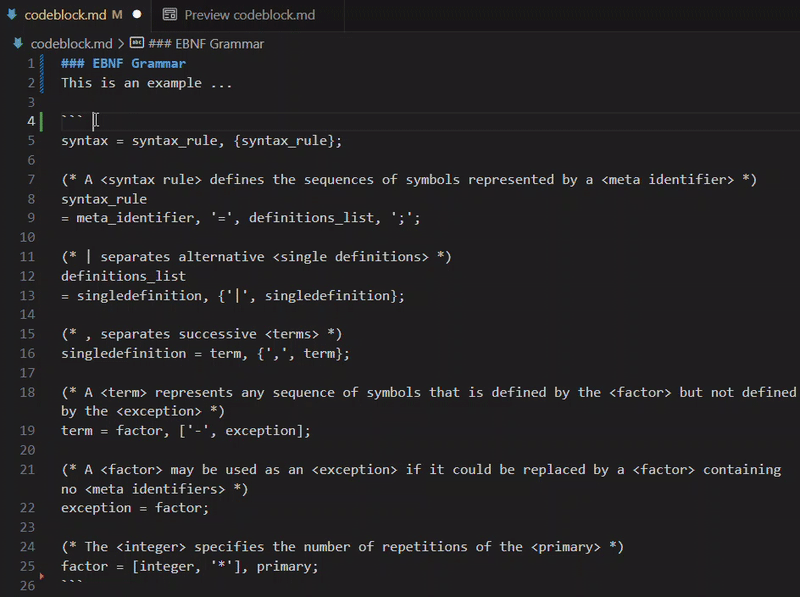800x597 pixels.
Task: Click the markdown file icon in breadcrumb
Action: (x=18, y=43)
